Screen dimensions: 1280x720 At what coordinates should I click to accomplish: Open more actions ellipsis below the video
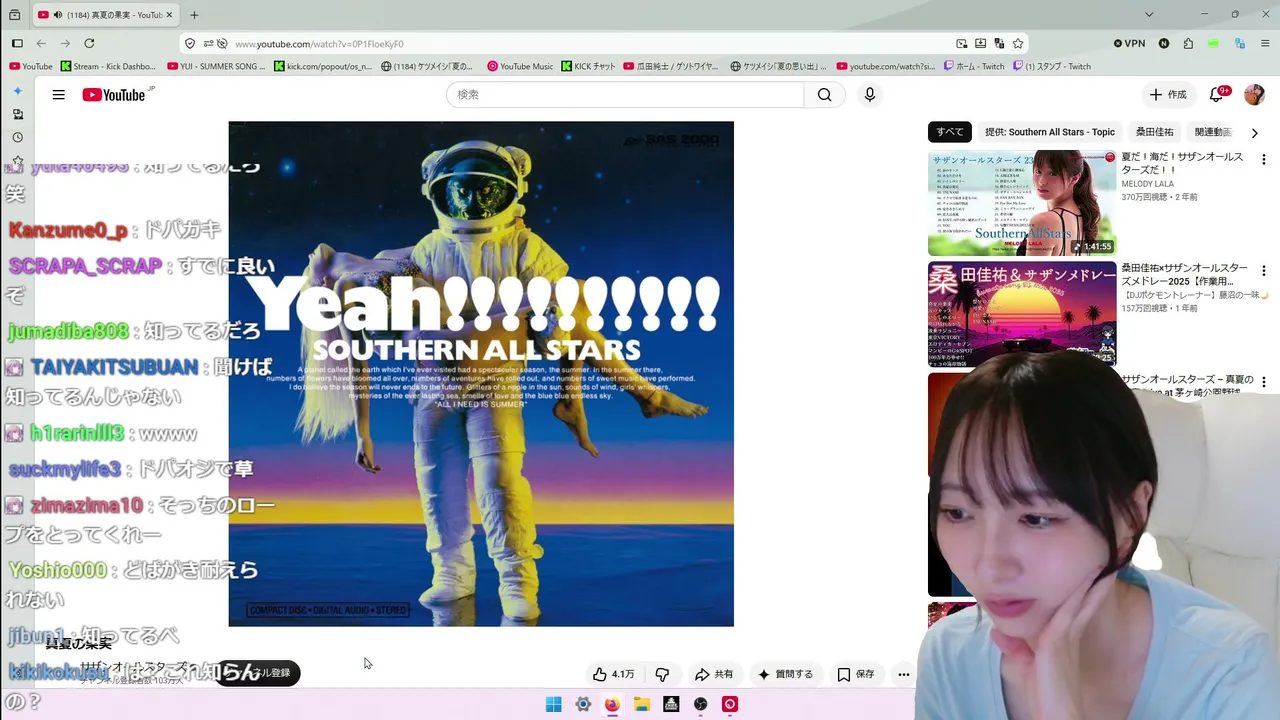click(x=904, y=674)
